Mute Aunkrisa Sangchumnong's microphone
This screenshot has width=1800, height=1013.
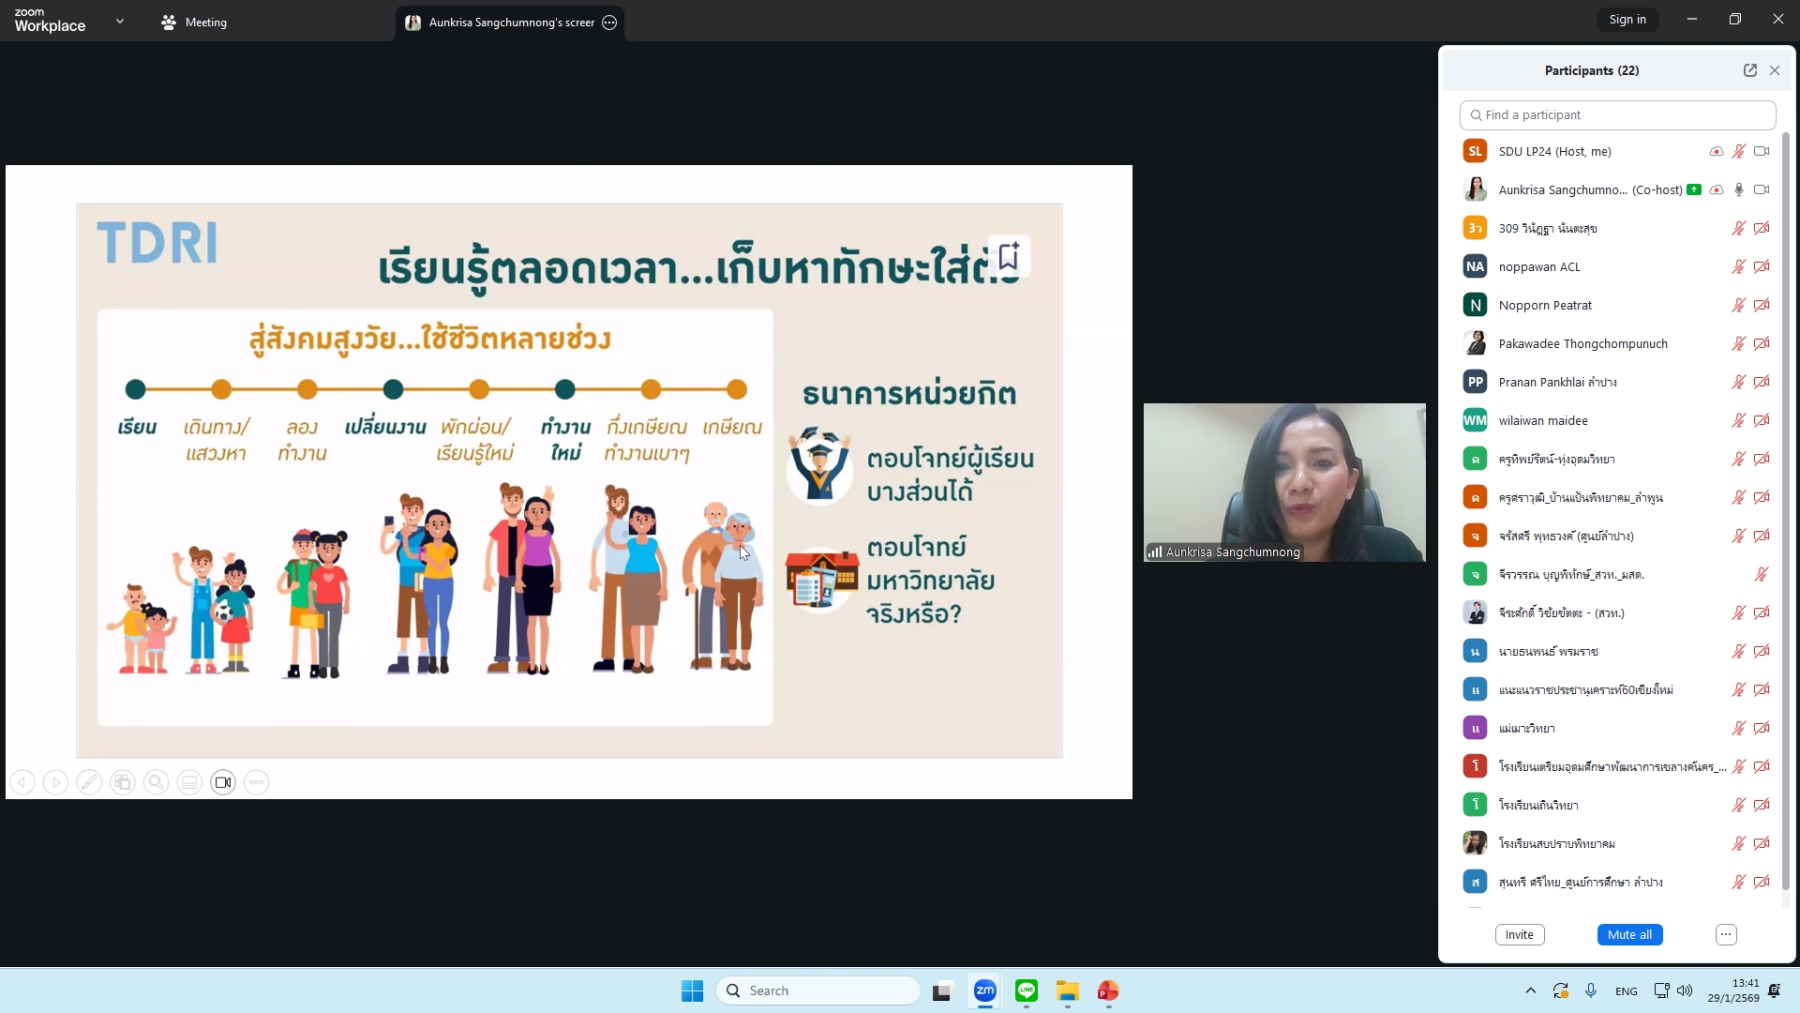pos(1739,190)
